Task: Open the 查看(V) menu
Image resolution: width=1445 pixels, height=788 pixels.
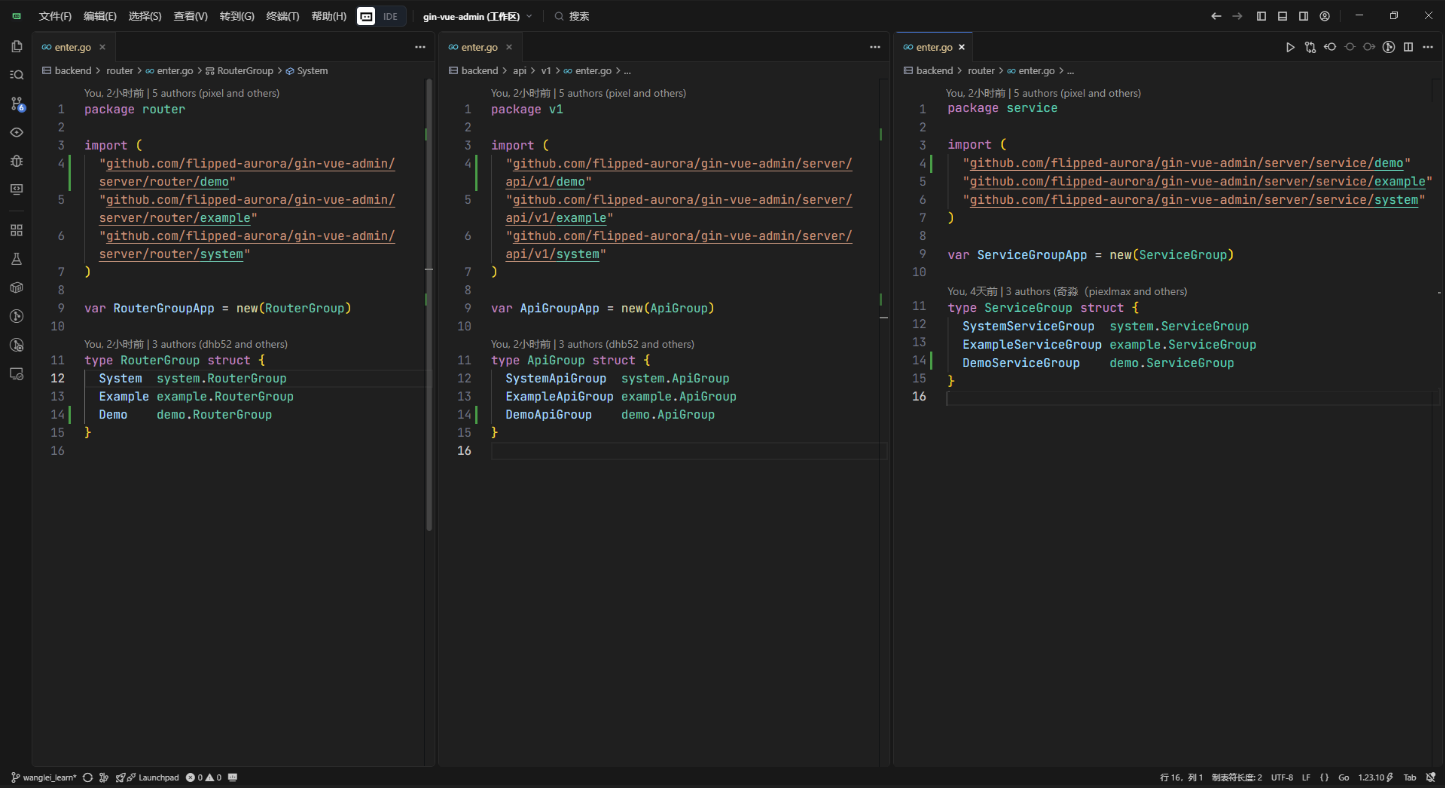Action: [190, 16]
